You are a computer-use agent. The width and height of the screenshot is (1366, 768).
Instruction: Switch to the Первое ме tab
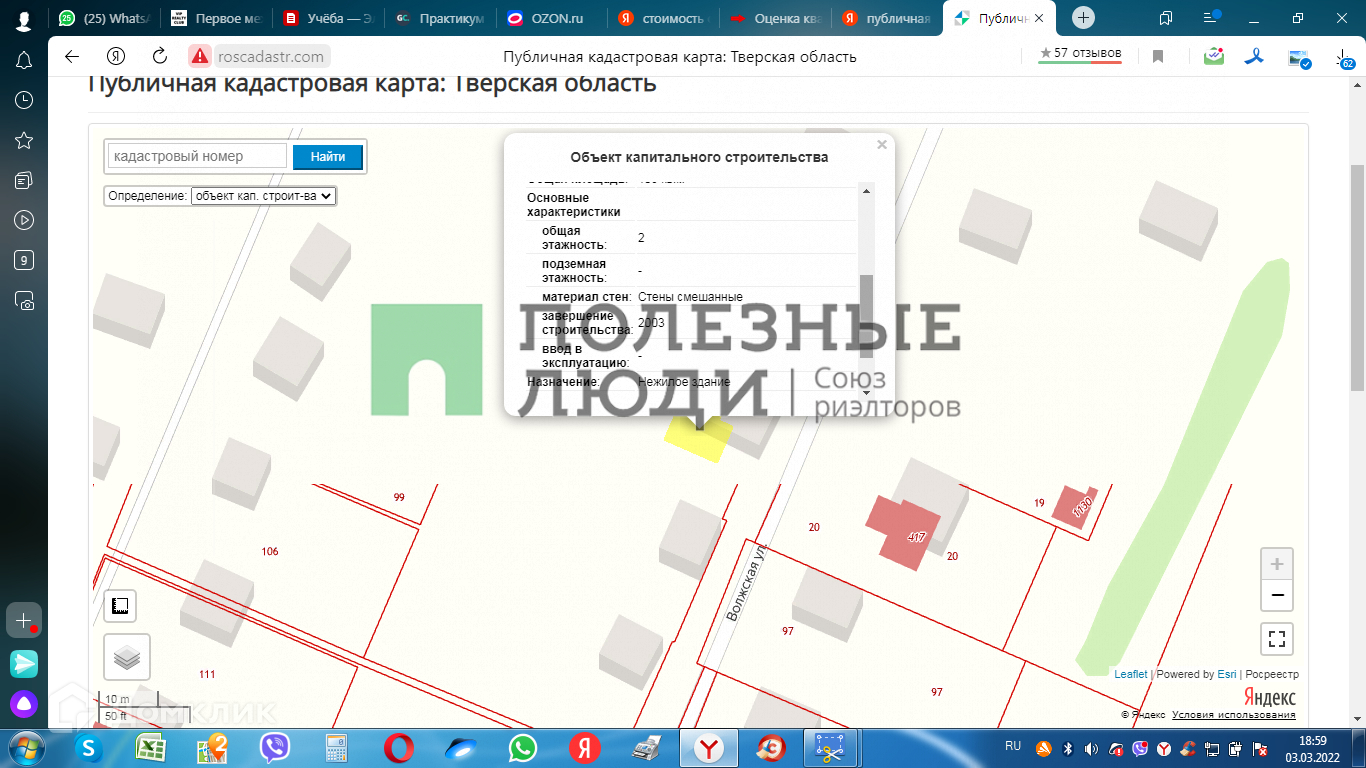(216, 18)
